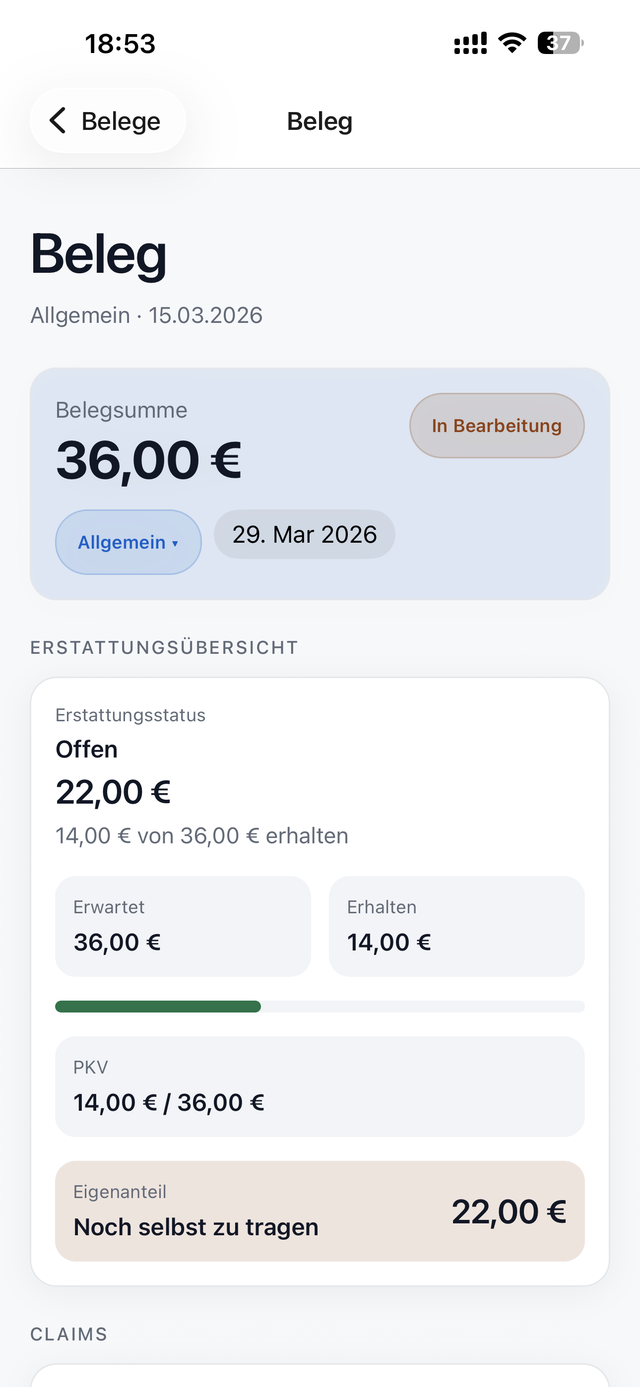Tap the Eigenanteil card labeled Noch selbst zu tragen

319,1211
